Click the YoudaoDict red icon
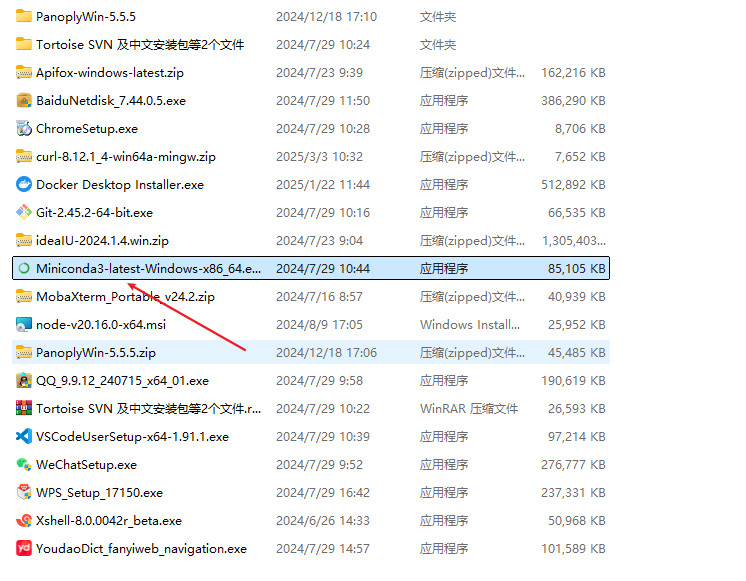Image resolution: width=746 pixels, height=581 pixels. tap(24, 549)
